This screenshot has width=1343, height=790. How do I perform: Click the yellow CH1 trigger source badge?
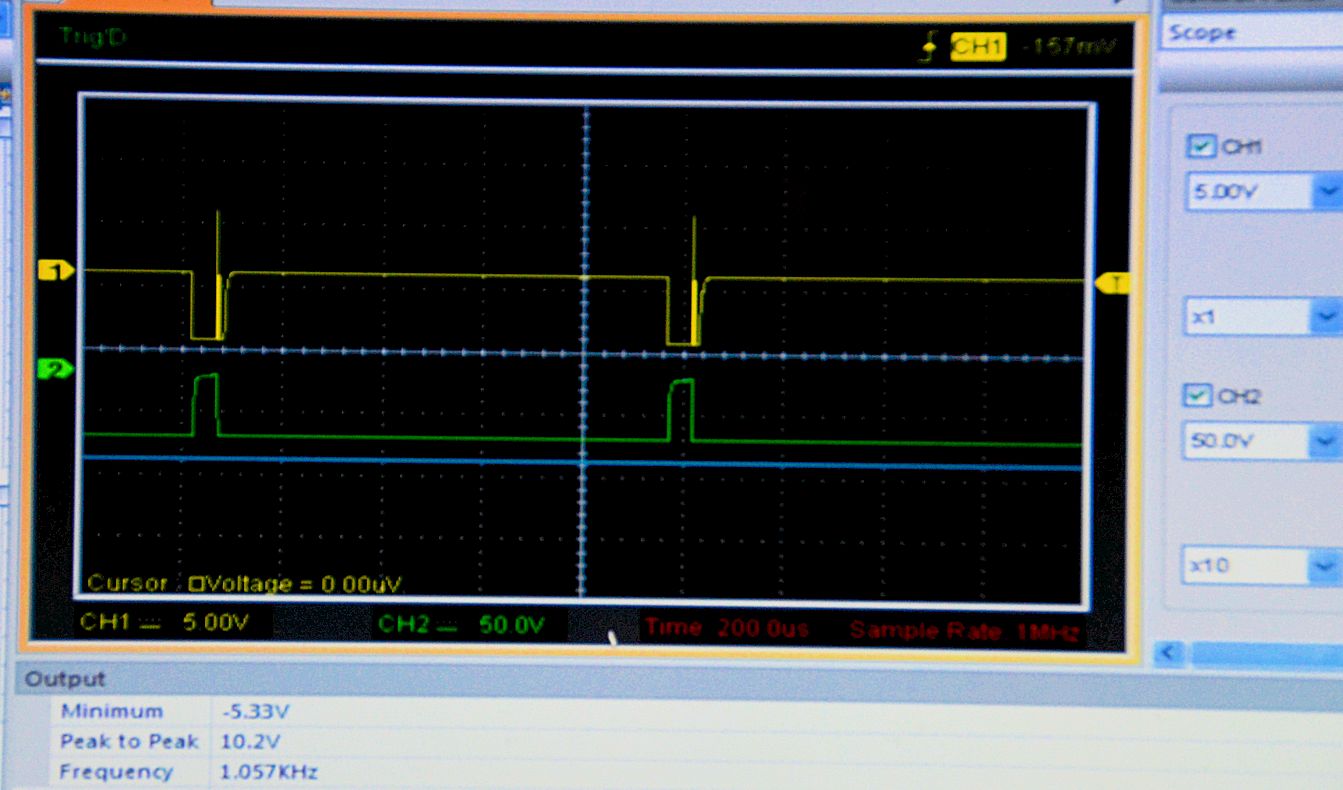coord(978,47)
